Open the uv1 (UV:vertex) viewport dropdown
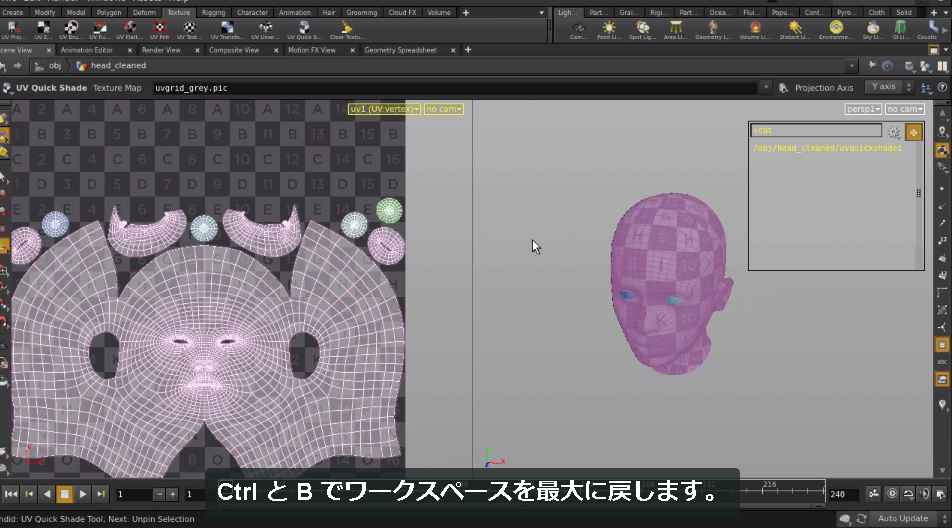 pyautogui.click(x=384, y=109)
